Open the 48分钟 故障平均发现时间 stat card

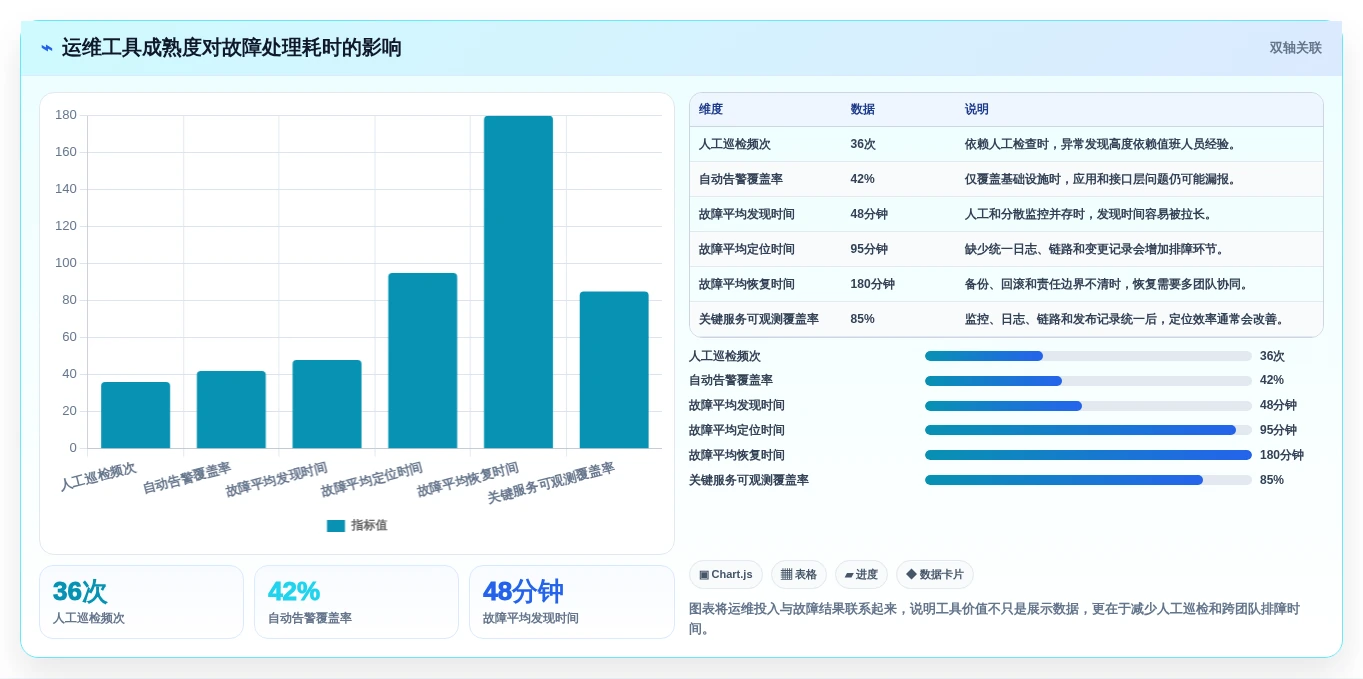(572, 602)
